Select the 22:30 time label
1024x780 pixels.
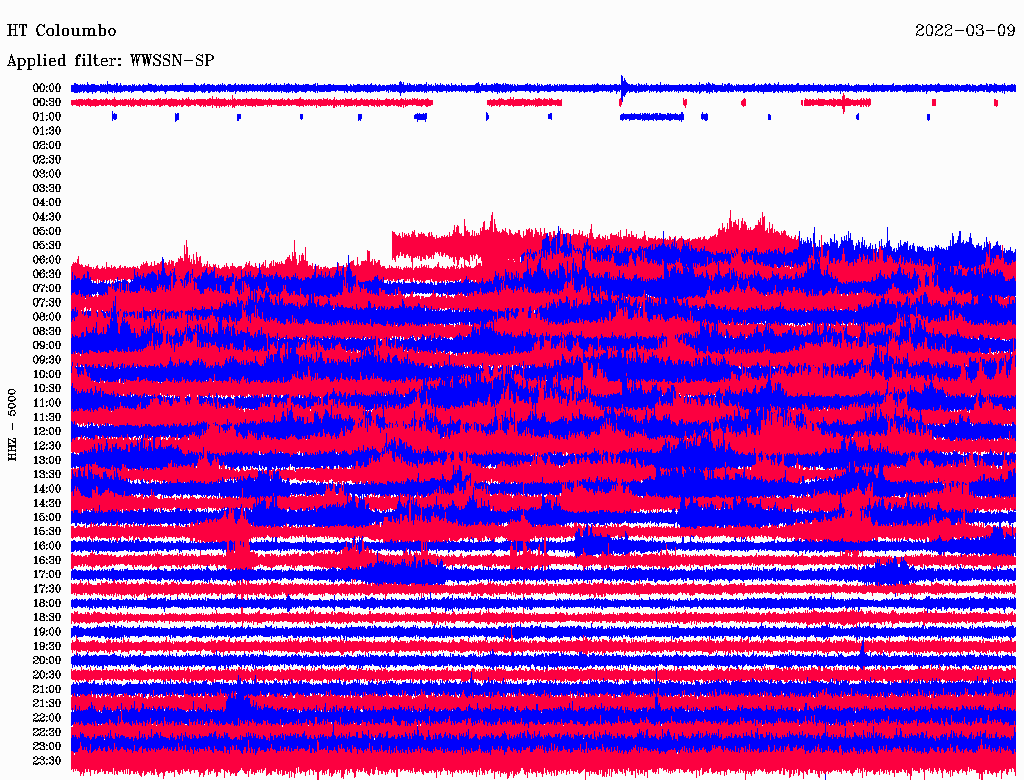point(47,732)
